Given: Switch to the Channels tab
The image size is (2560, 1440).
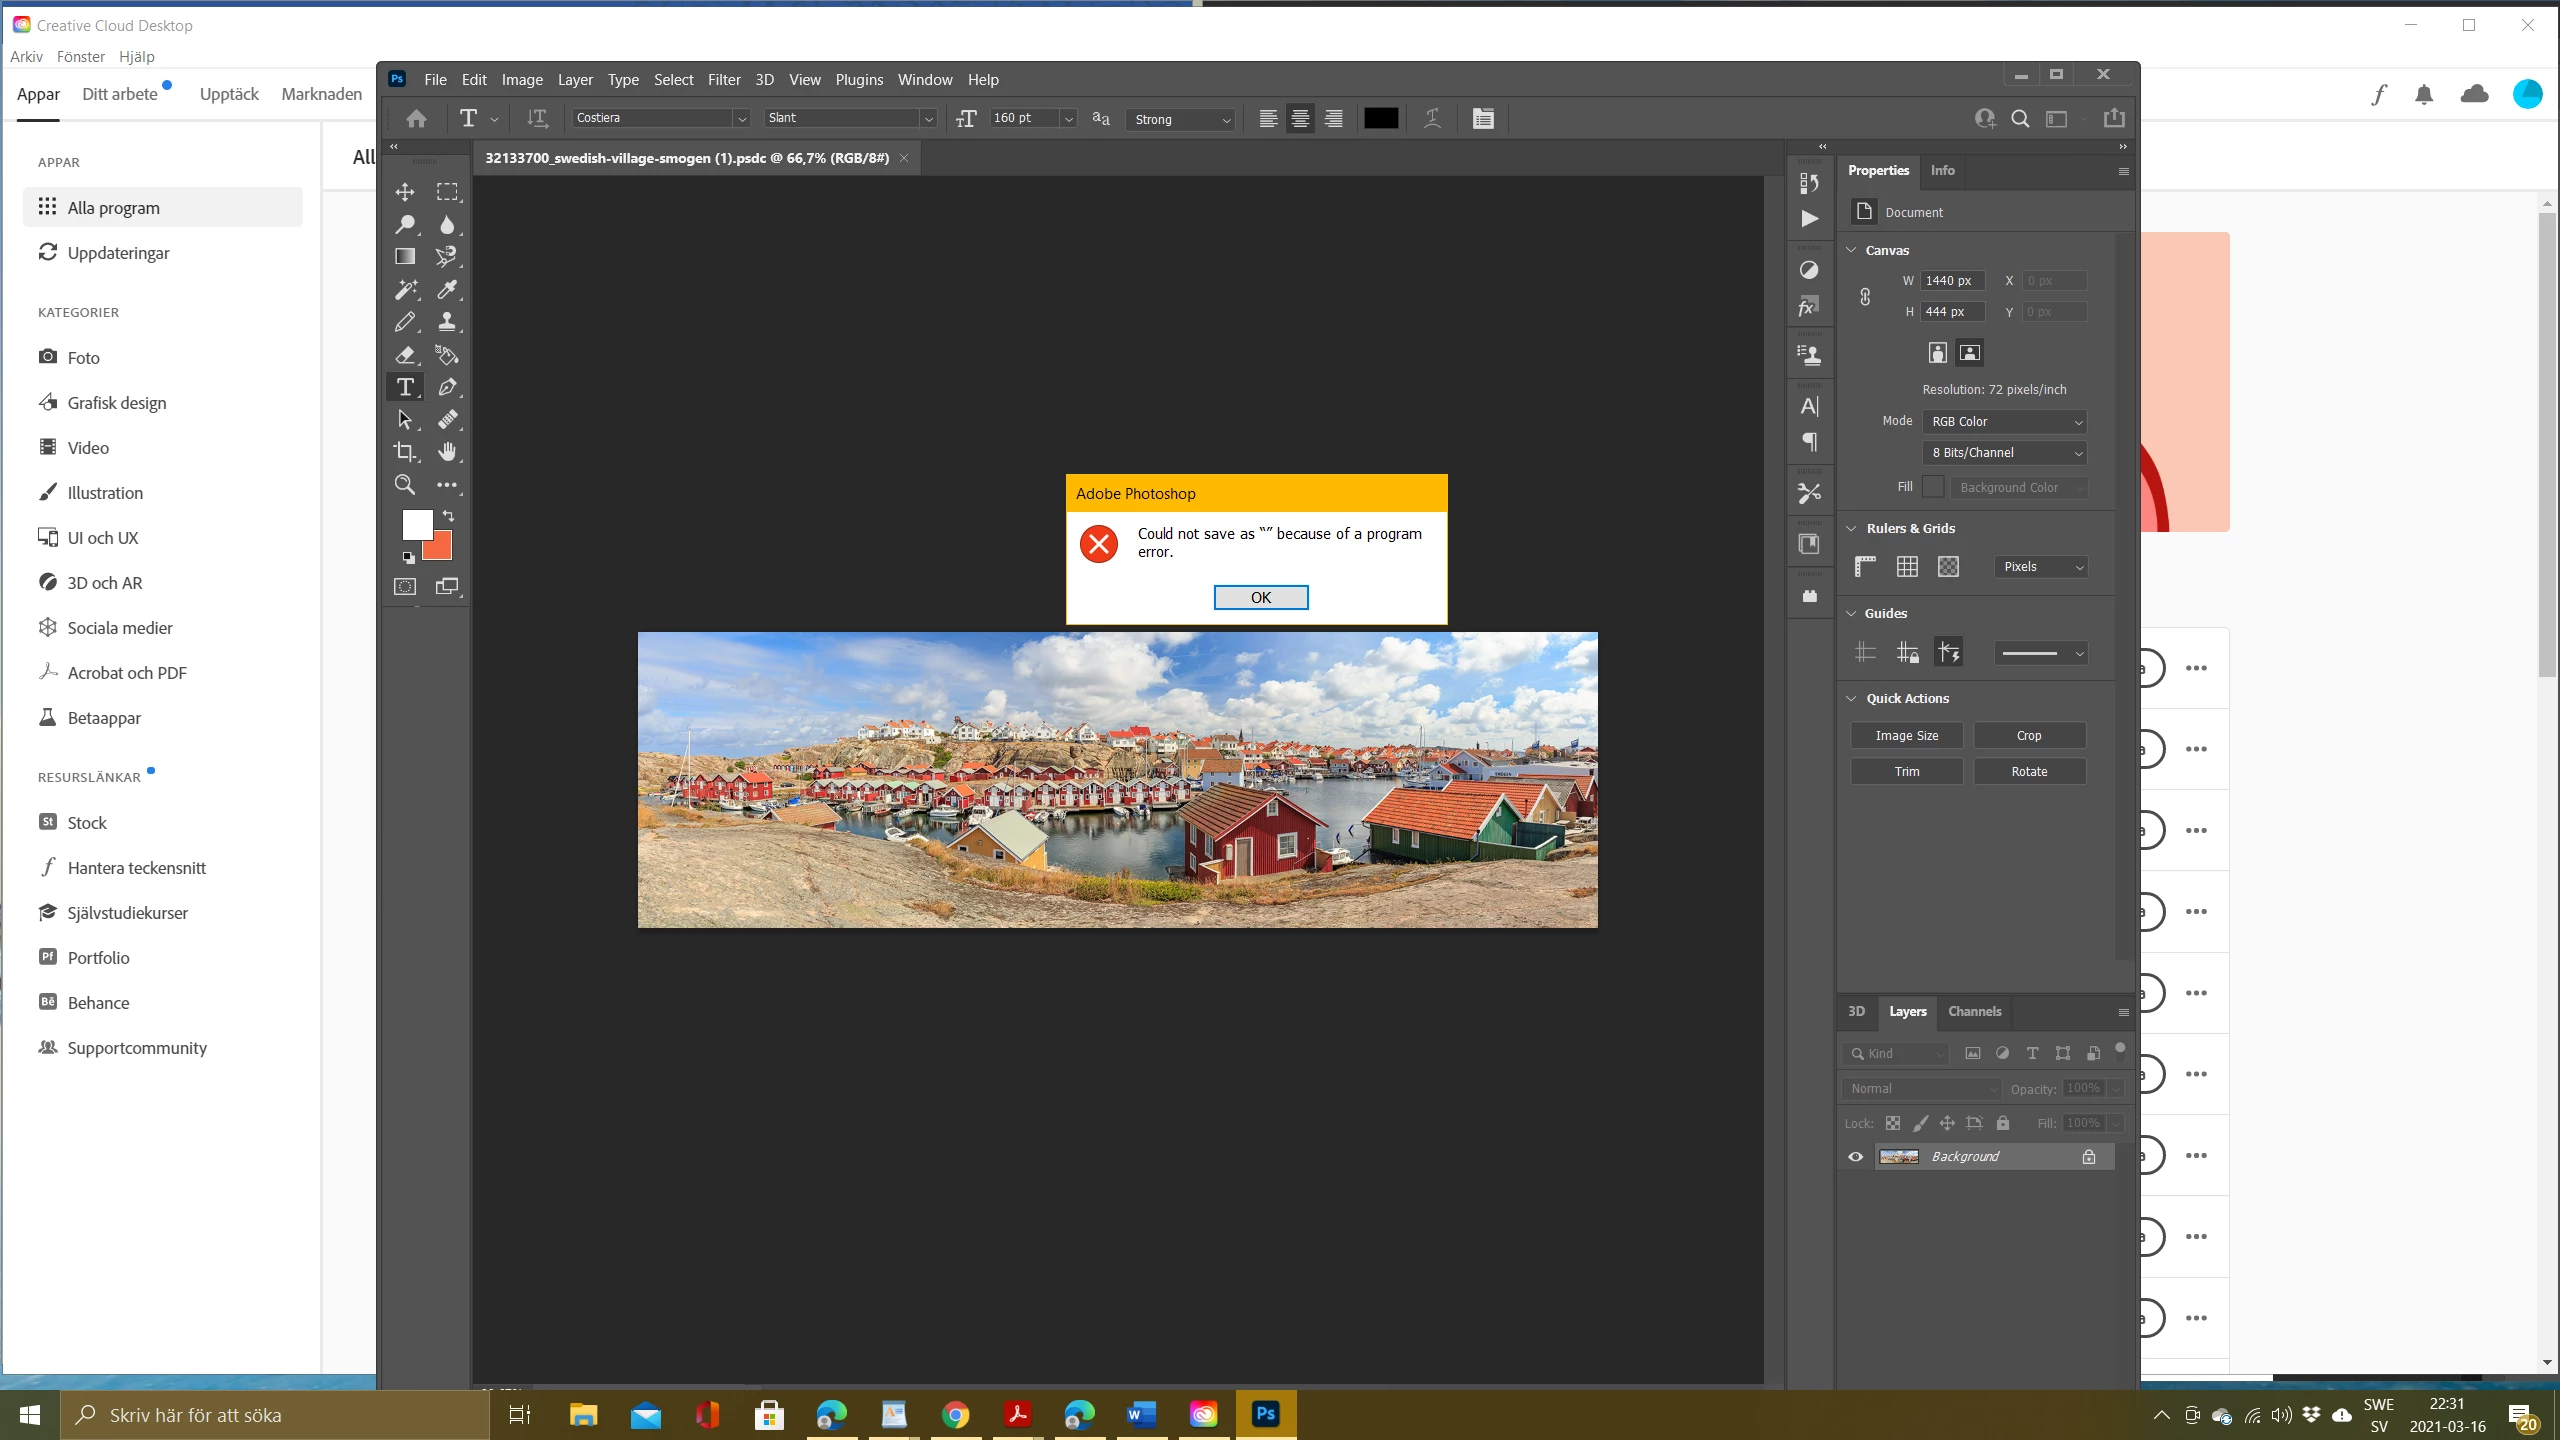Looking at the screenshot, I should pos(1974,1012).
